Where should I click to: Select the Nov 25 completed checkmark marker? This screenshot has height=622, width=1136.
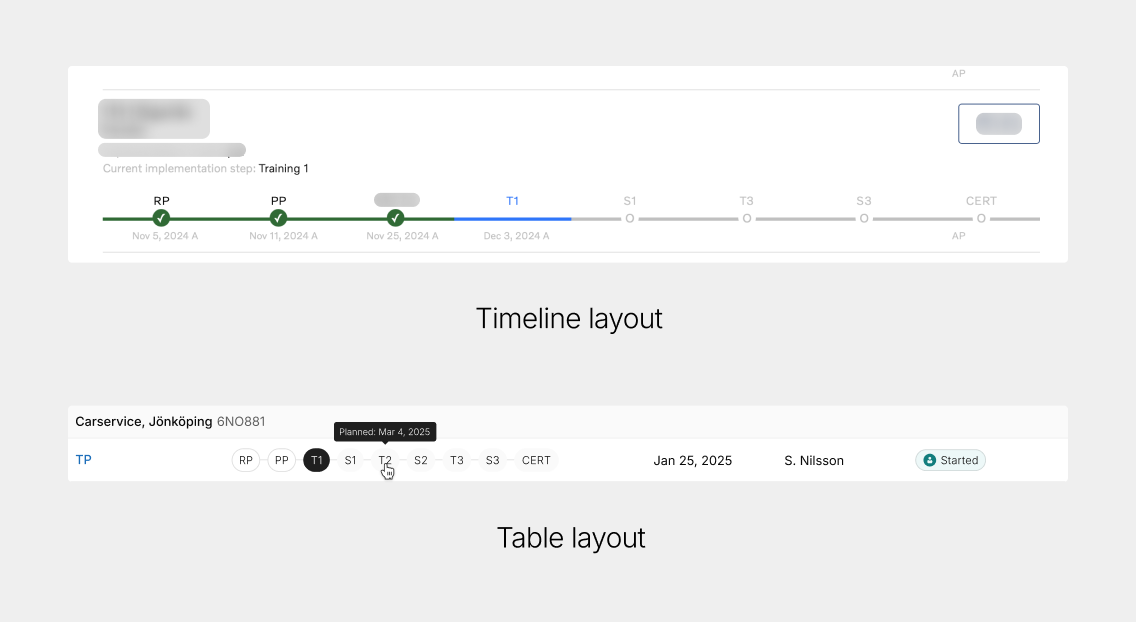point(395,217)
